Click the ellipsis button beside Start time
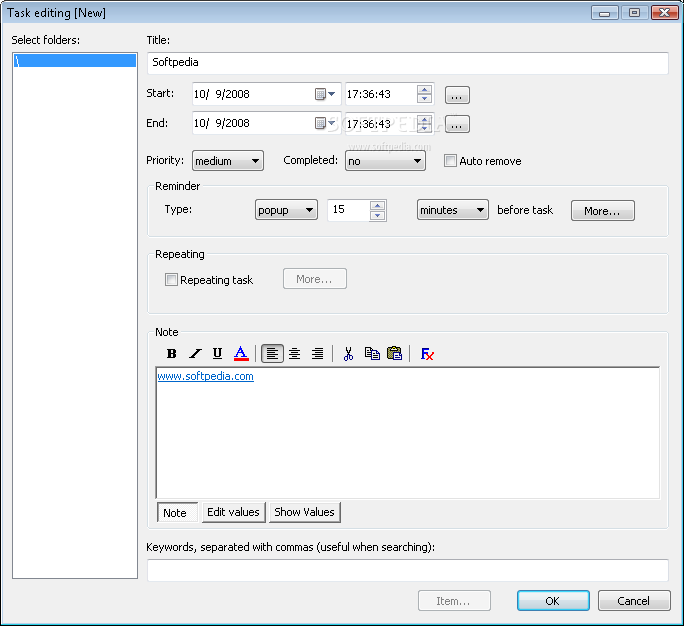The height and width of the screenshot is (626, 684). coord(457,95)
